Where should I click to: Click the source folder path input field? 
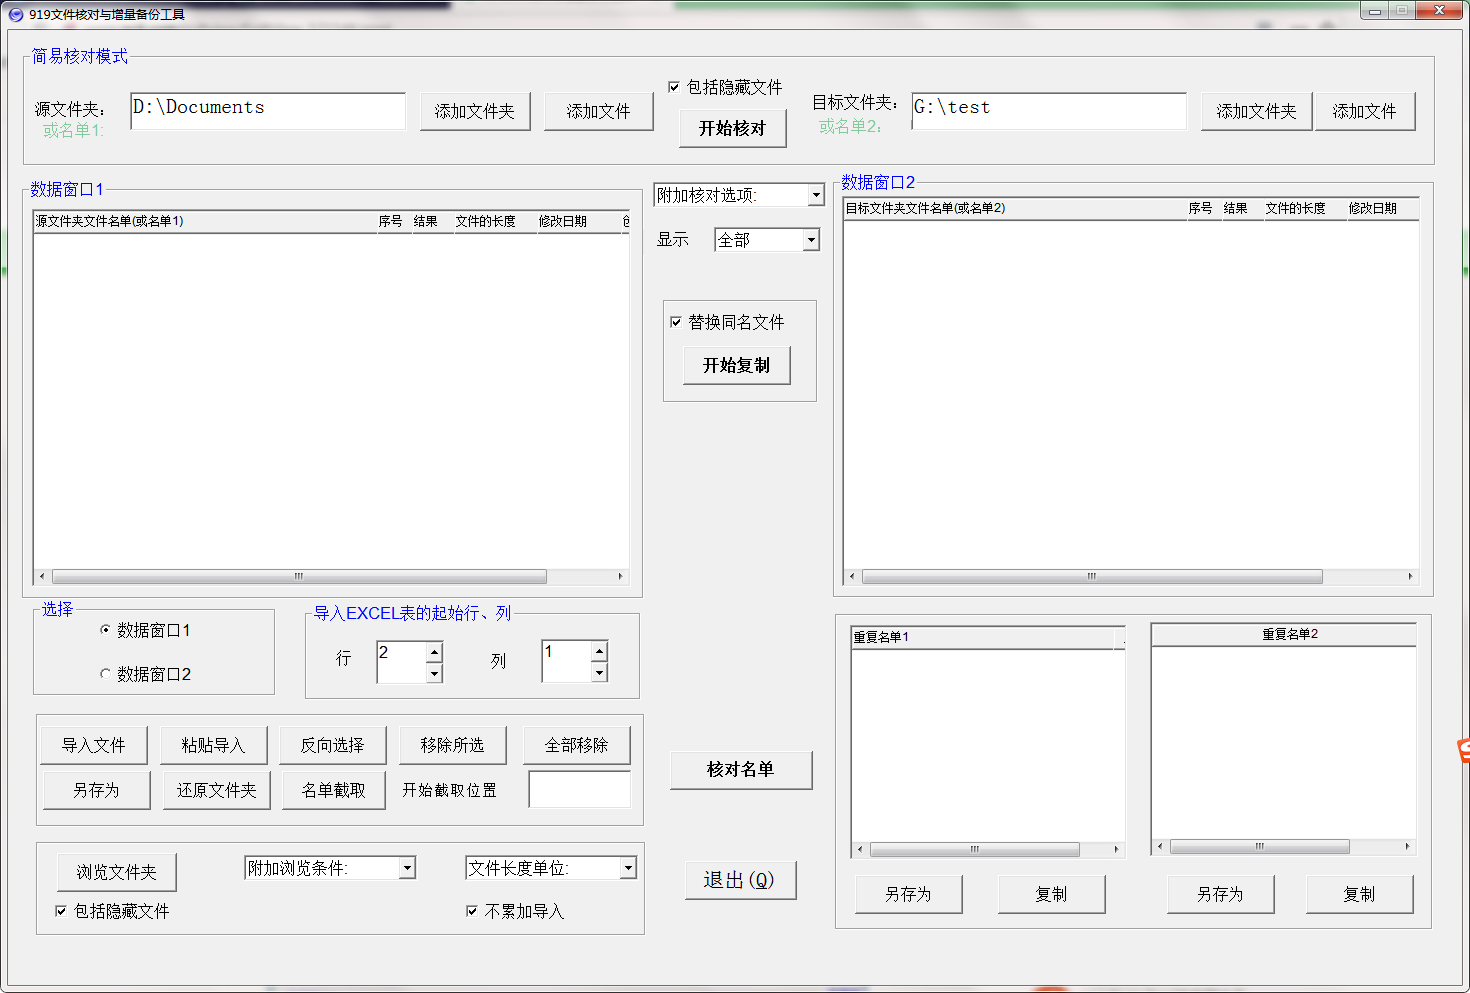click(x=267, y=110)
